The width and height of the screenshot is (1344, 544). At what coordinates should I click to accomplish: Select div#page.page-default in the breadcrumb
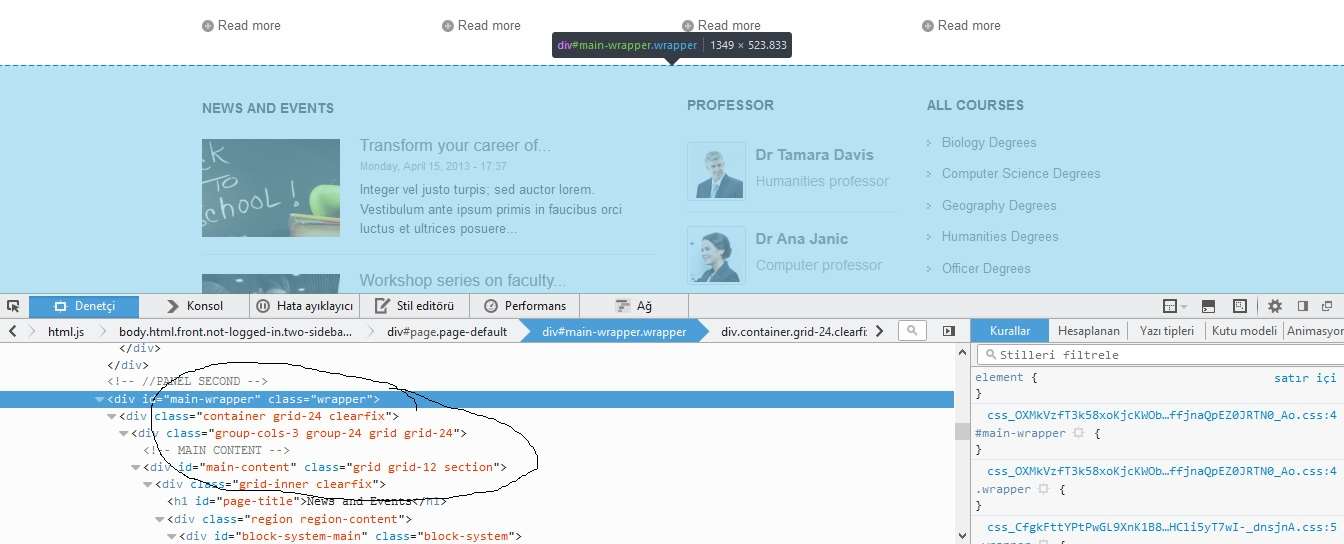click(x=446, y=331)
